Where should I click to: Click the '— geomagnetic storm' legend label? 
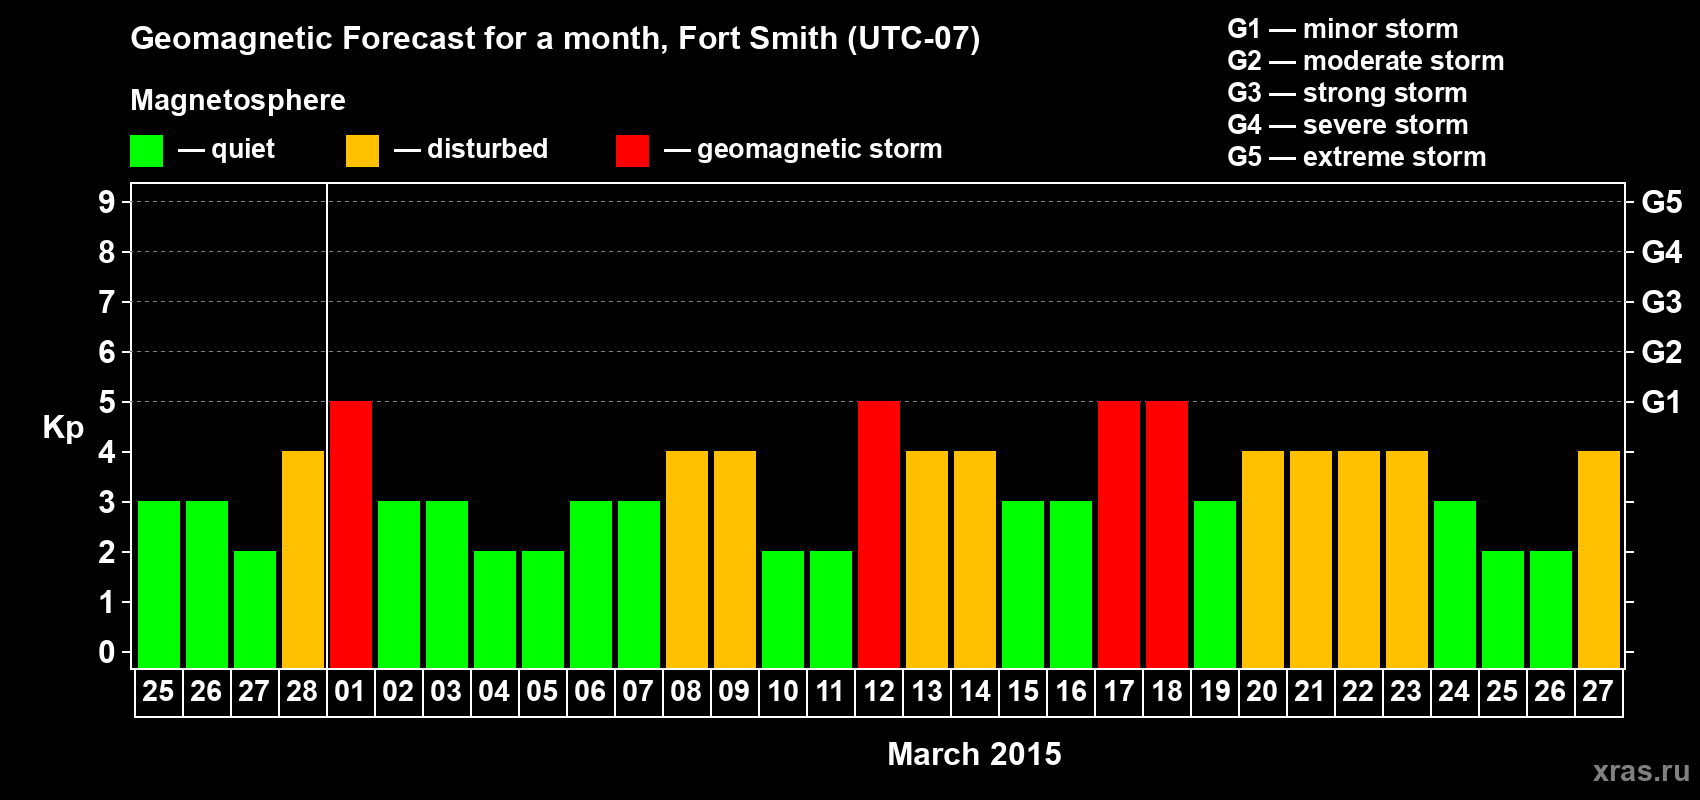803,150
